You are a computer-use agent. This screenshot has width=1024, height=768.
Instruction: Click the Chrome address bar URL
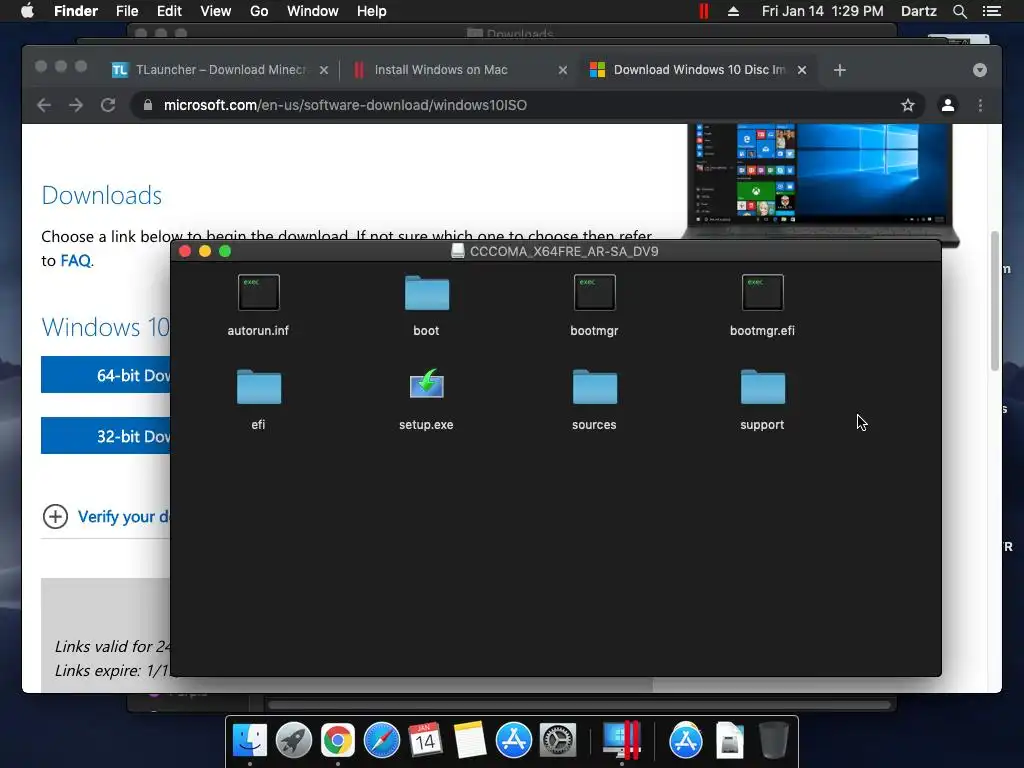[x=345, y=105]
